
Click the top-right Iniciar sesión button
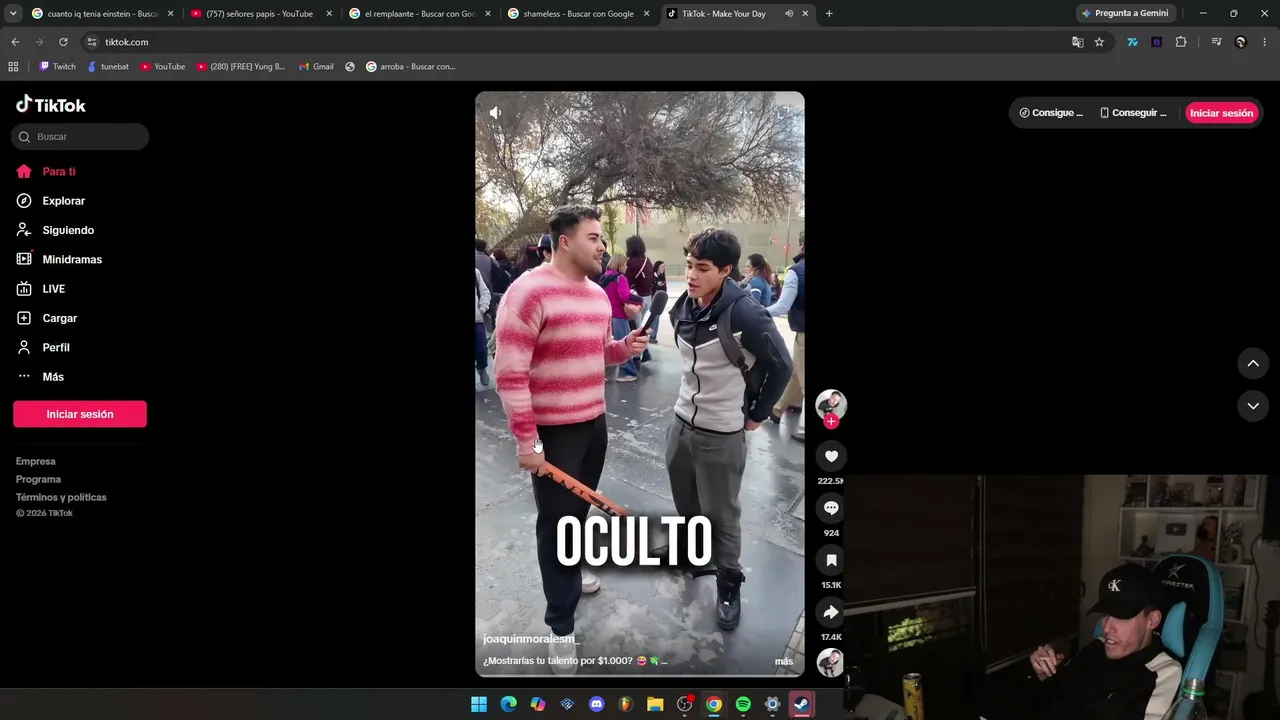(1221, 113)
